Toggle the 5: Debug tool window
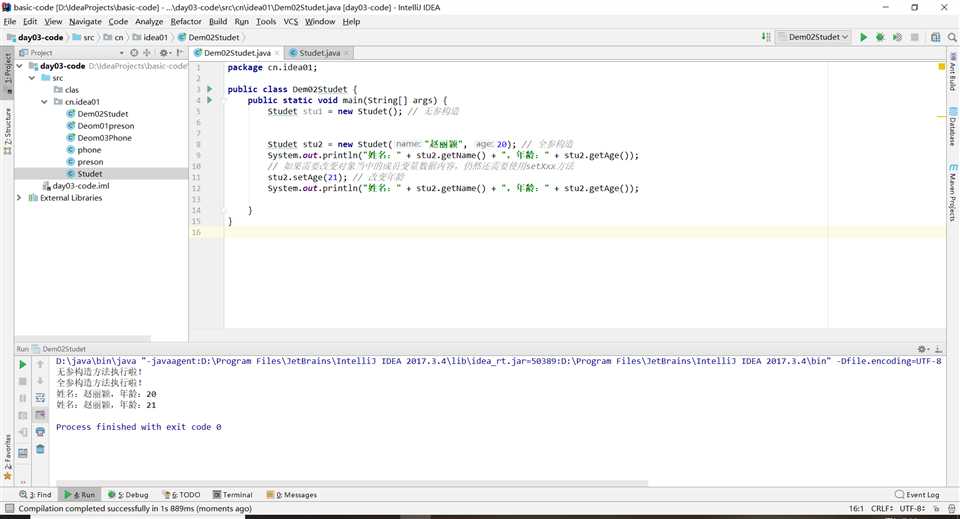The width and height of the screenshot is (960, 519). click(128, 495)
